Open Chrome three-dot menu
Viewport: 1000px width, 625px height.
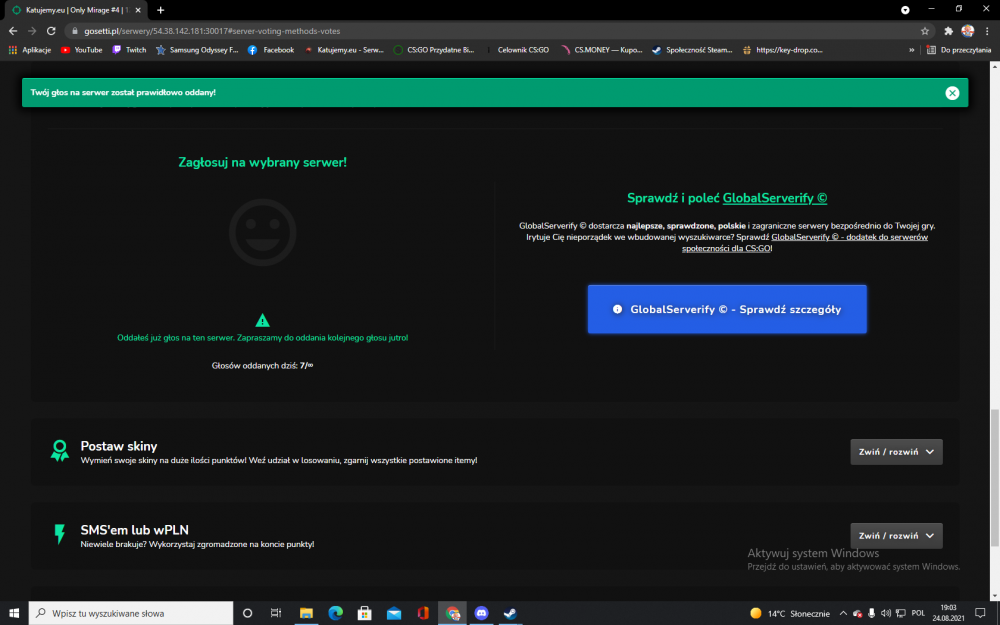pos(987,31)
